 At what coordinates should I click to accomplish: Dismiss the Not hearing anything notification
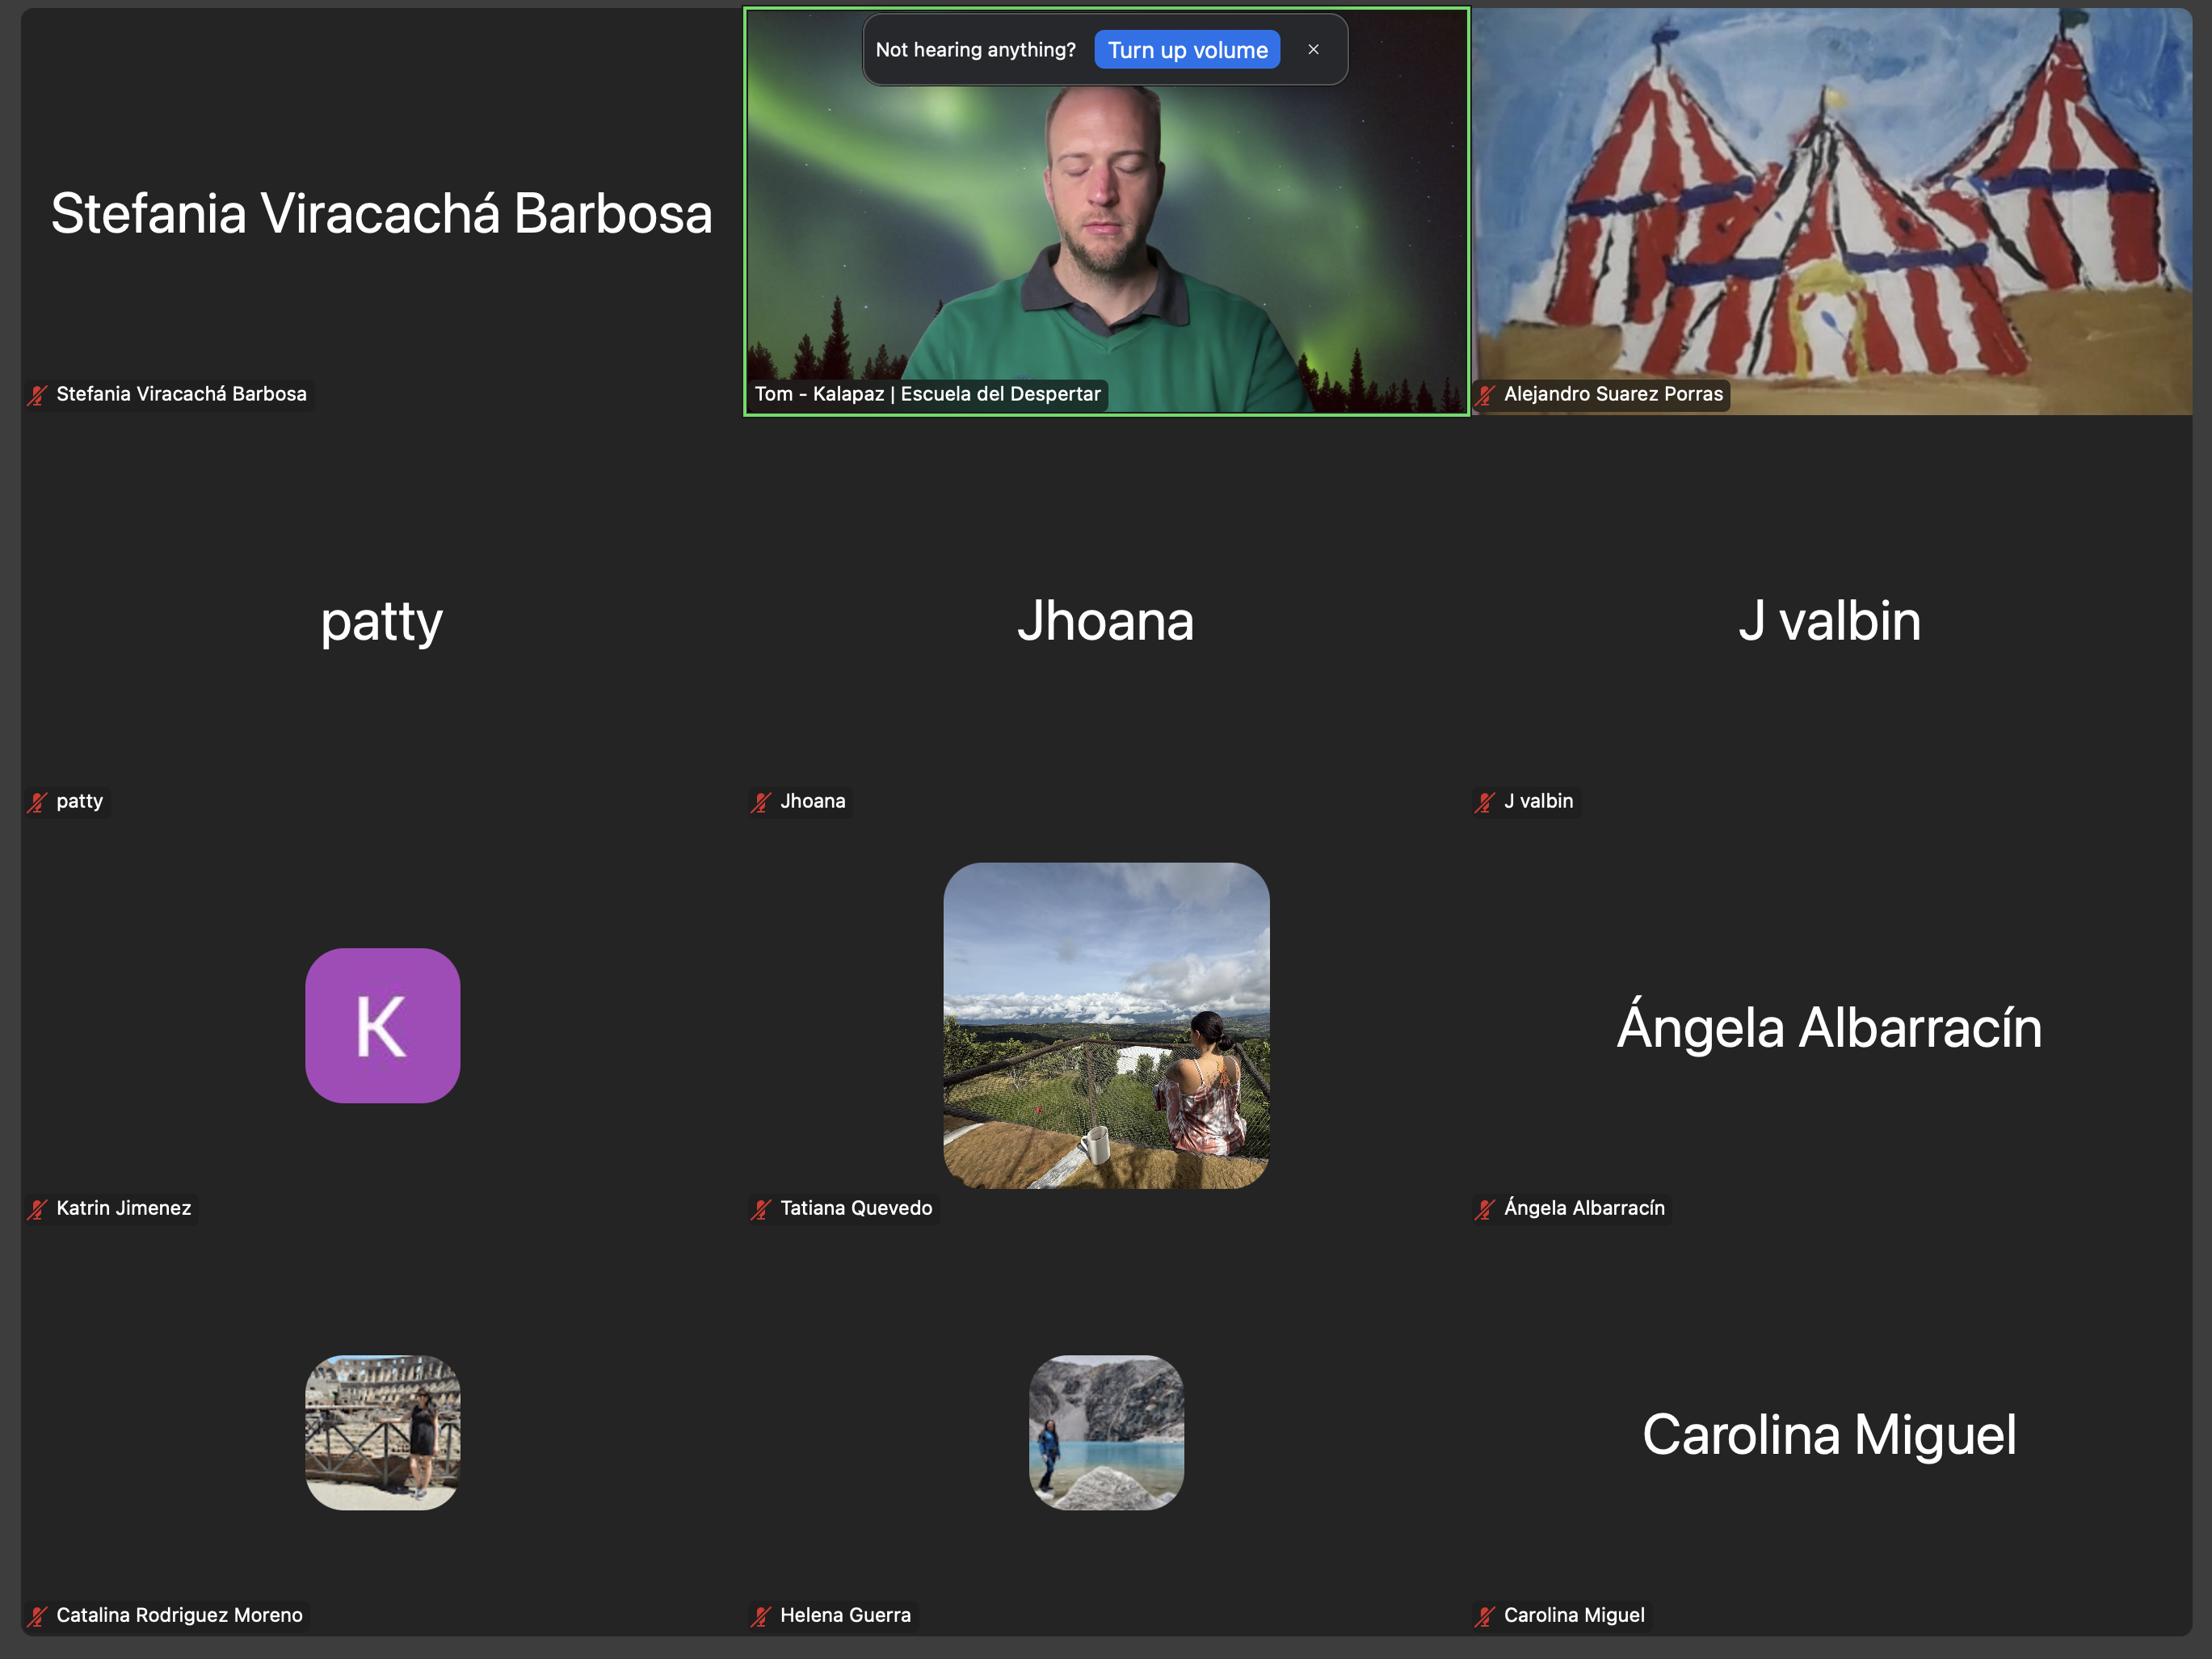(1313, 50)
